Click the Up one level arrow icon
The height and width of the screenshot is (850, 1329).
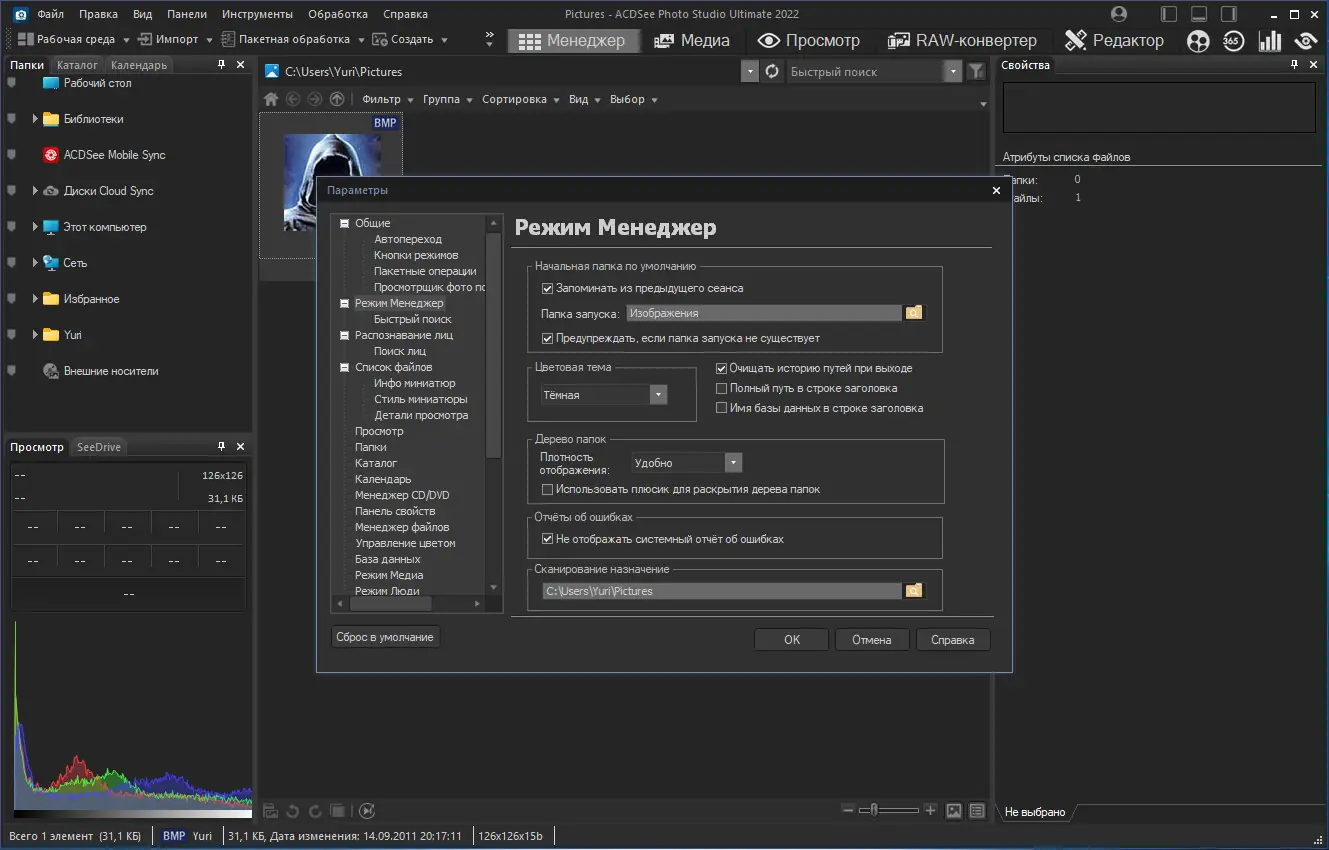337,99
